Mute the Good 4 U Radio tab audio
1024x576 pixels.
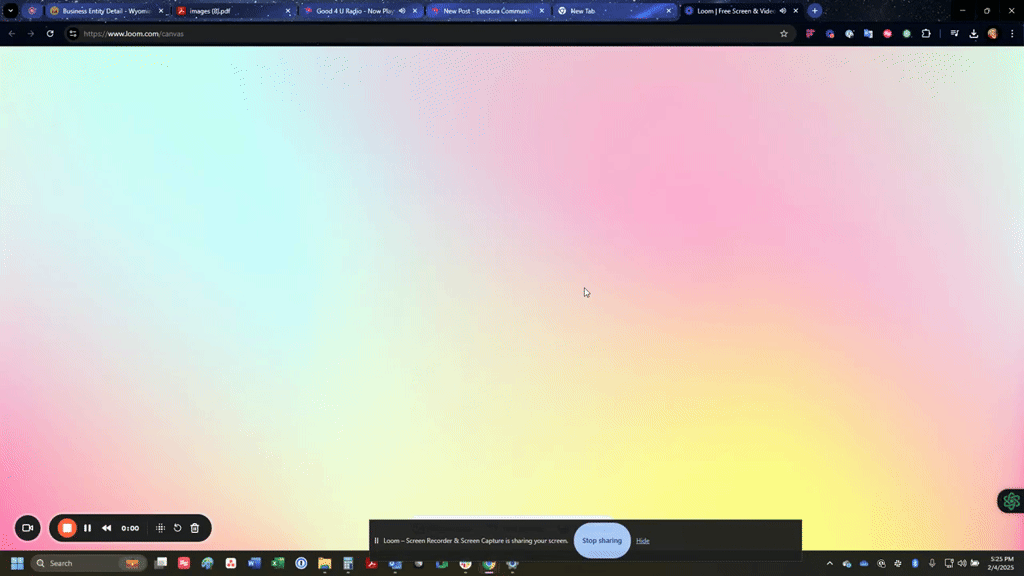click(x=402, y=11)
